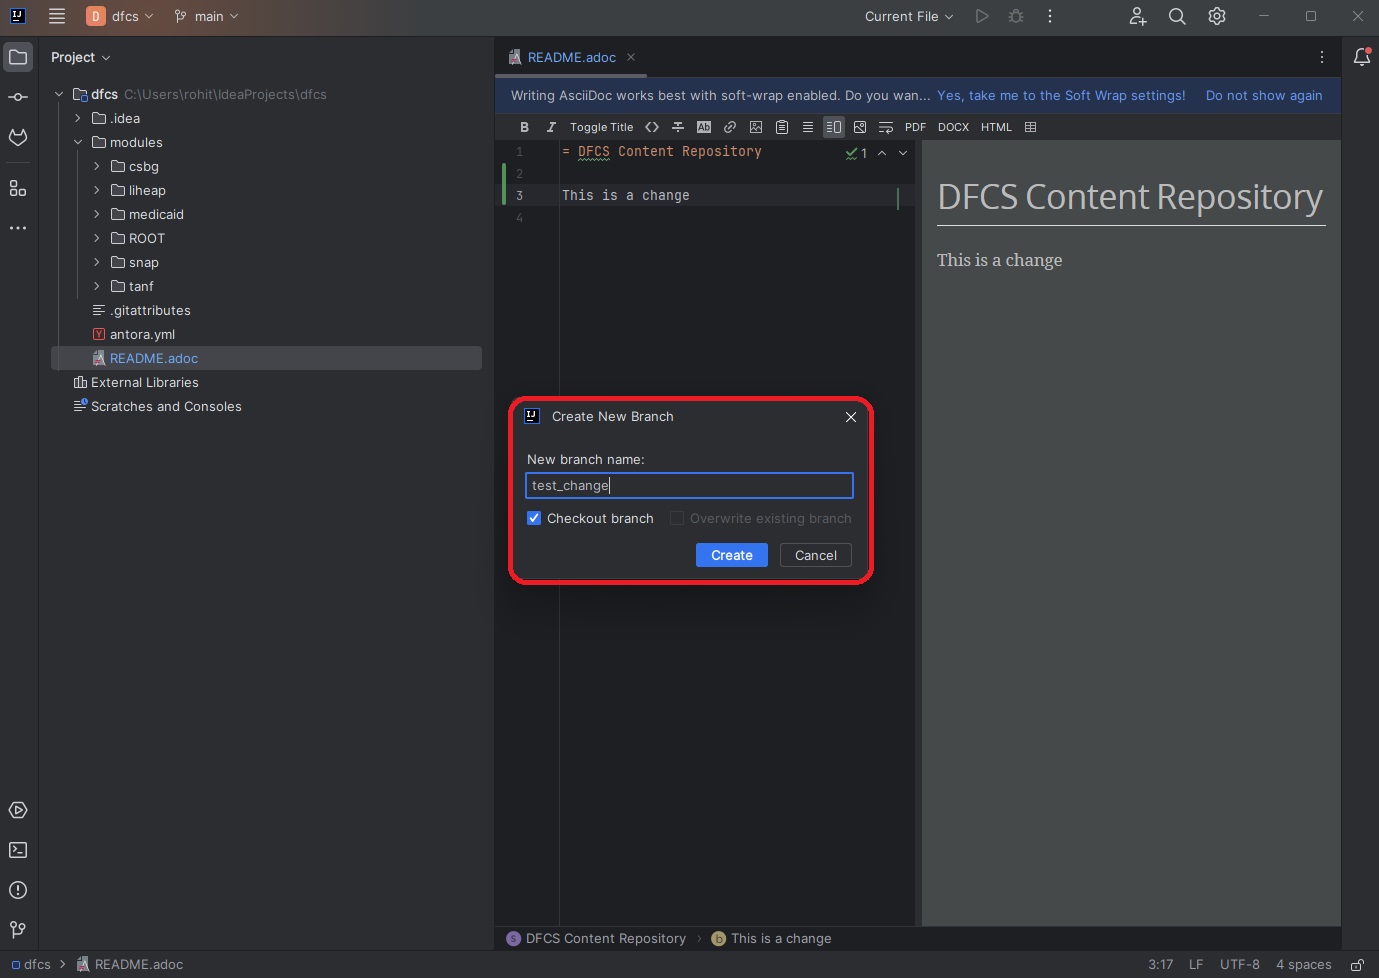The height and width of the screenshot is (978, 1379).
Task: Open Structure tool window icon
Action: click(x=18, y=188)
